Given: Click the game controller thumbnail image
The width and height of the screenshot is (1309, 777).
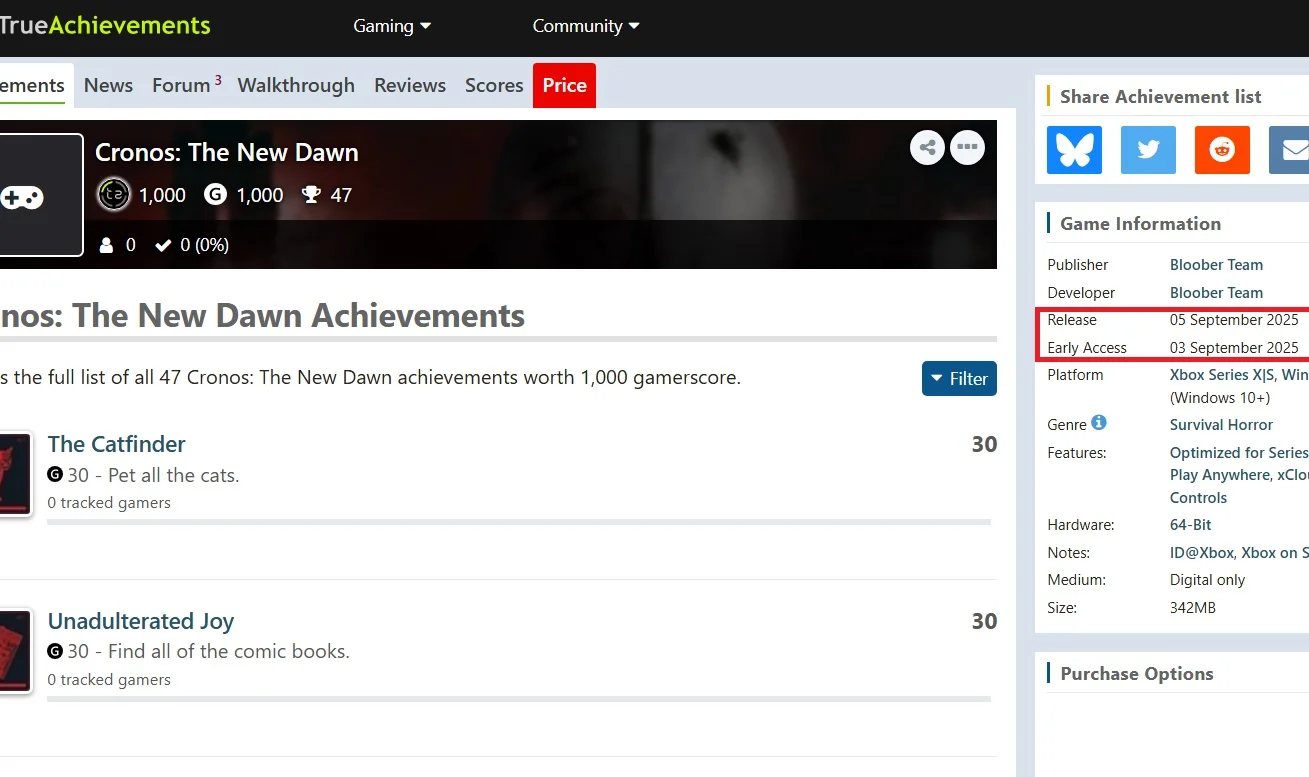Looking at the screenshot, I should (41, 195).
